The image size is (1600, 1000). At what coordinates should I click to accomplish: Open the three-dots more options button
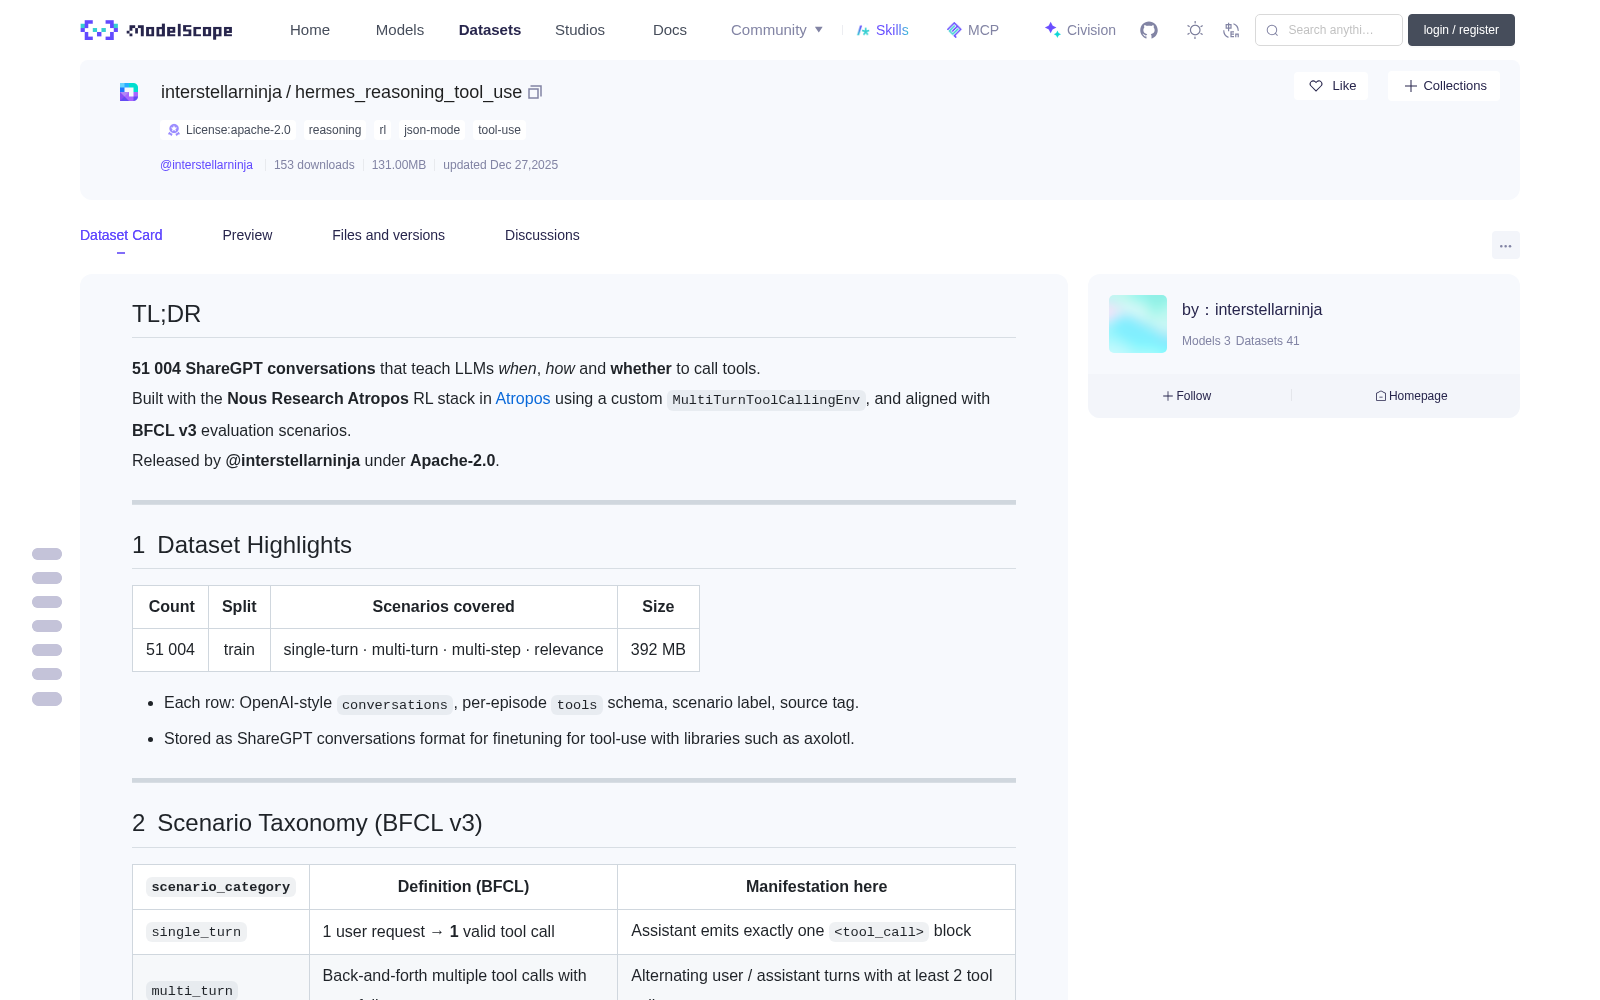1506,245
